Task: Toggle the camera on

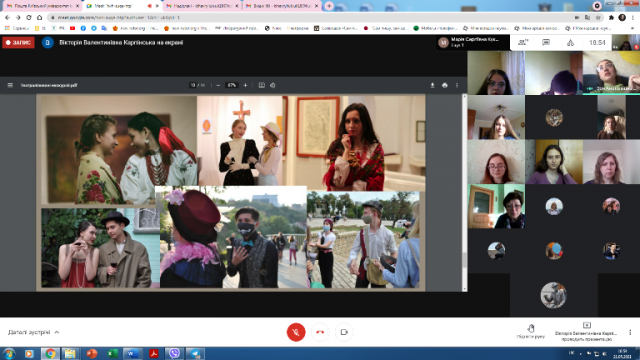Action: point(344,332)
